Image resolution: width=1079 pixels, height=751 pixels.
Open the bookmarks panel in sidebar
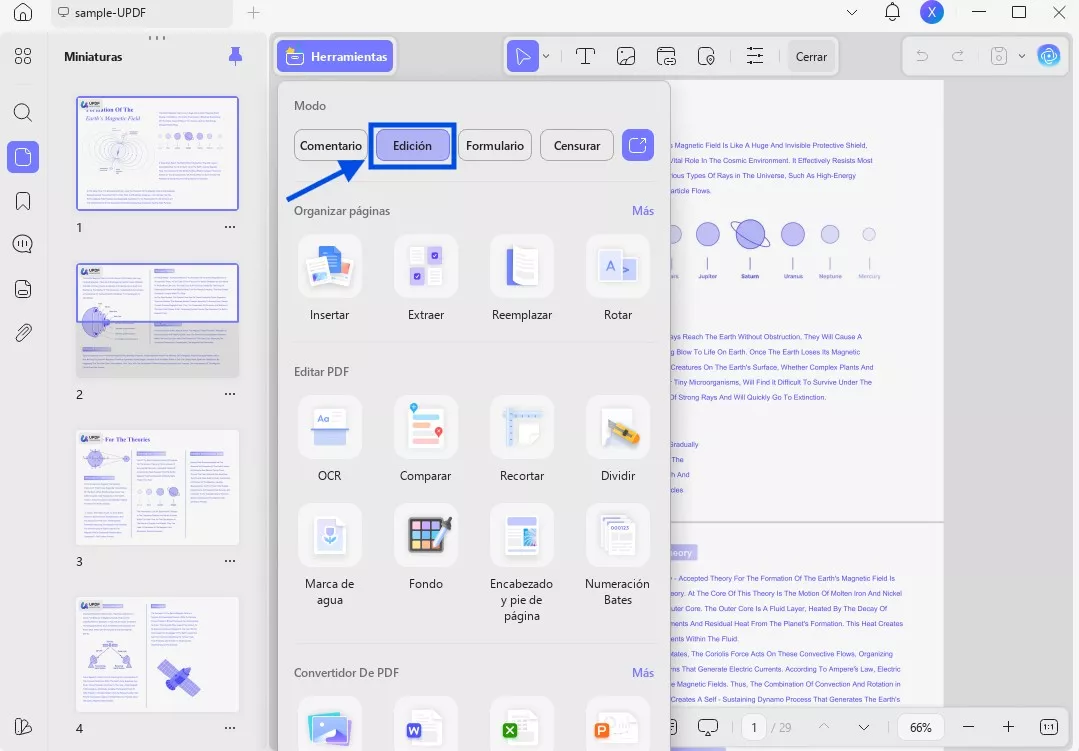coord(23,201)
